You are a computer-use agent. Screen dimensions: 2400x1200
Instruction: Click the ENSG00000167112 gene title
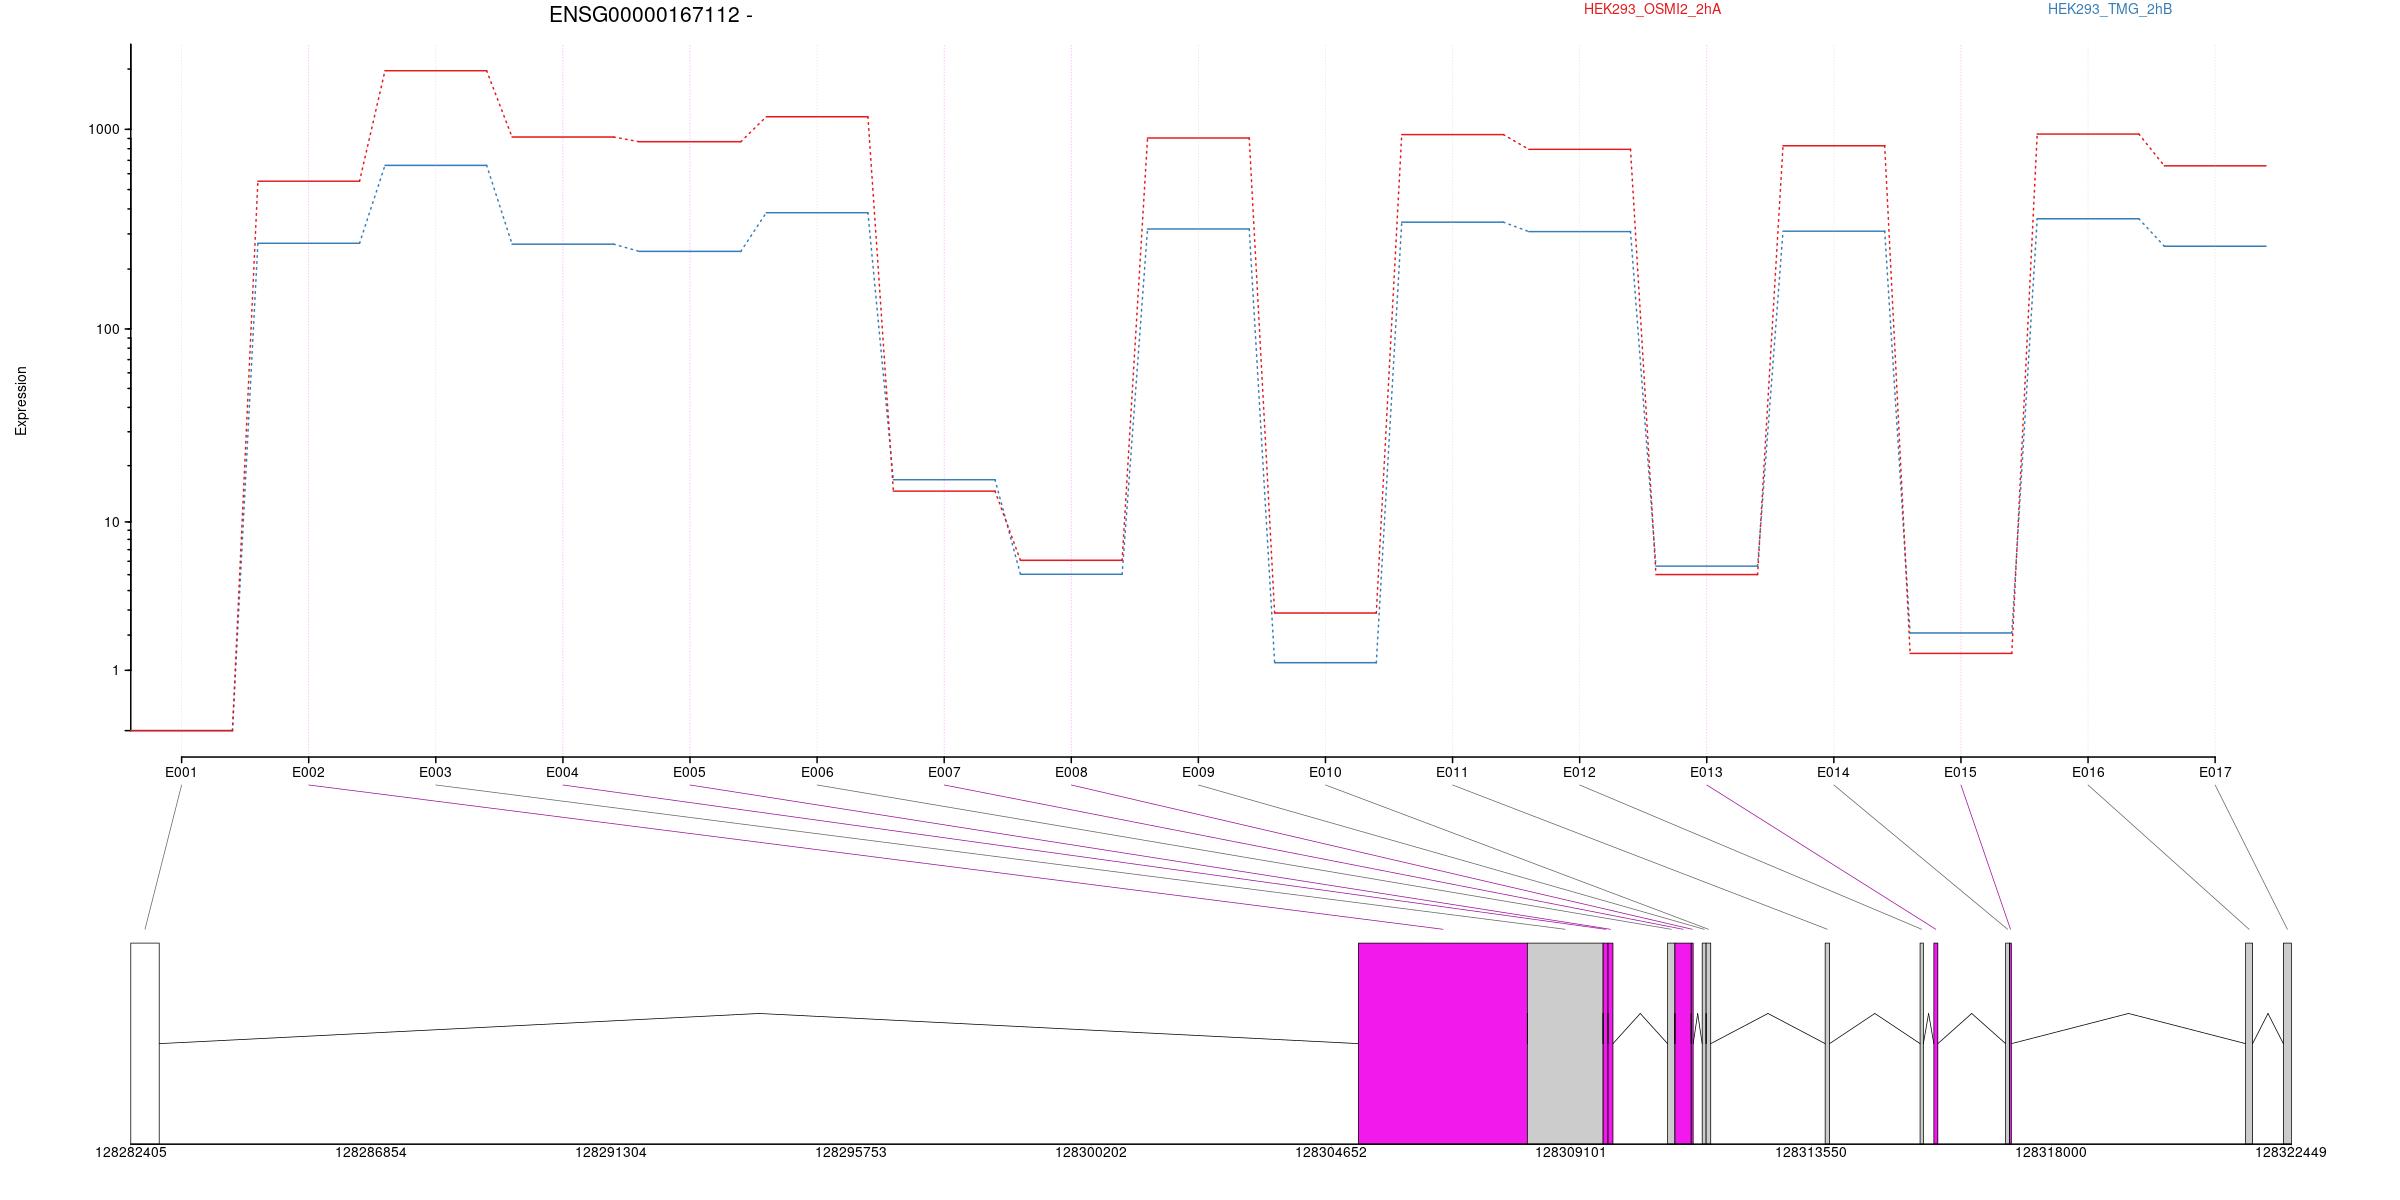tap(650, 15)
